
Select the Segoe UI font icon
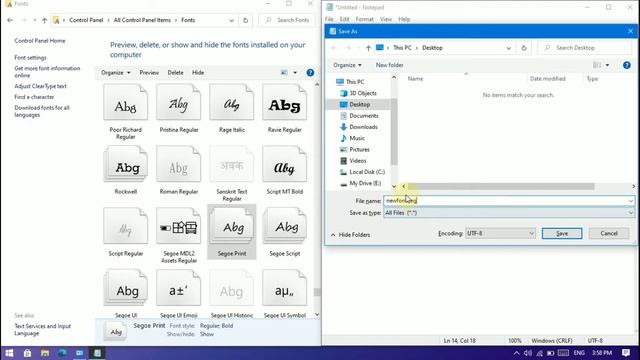pyautogui.click(x=125, y=288)
